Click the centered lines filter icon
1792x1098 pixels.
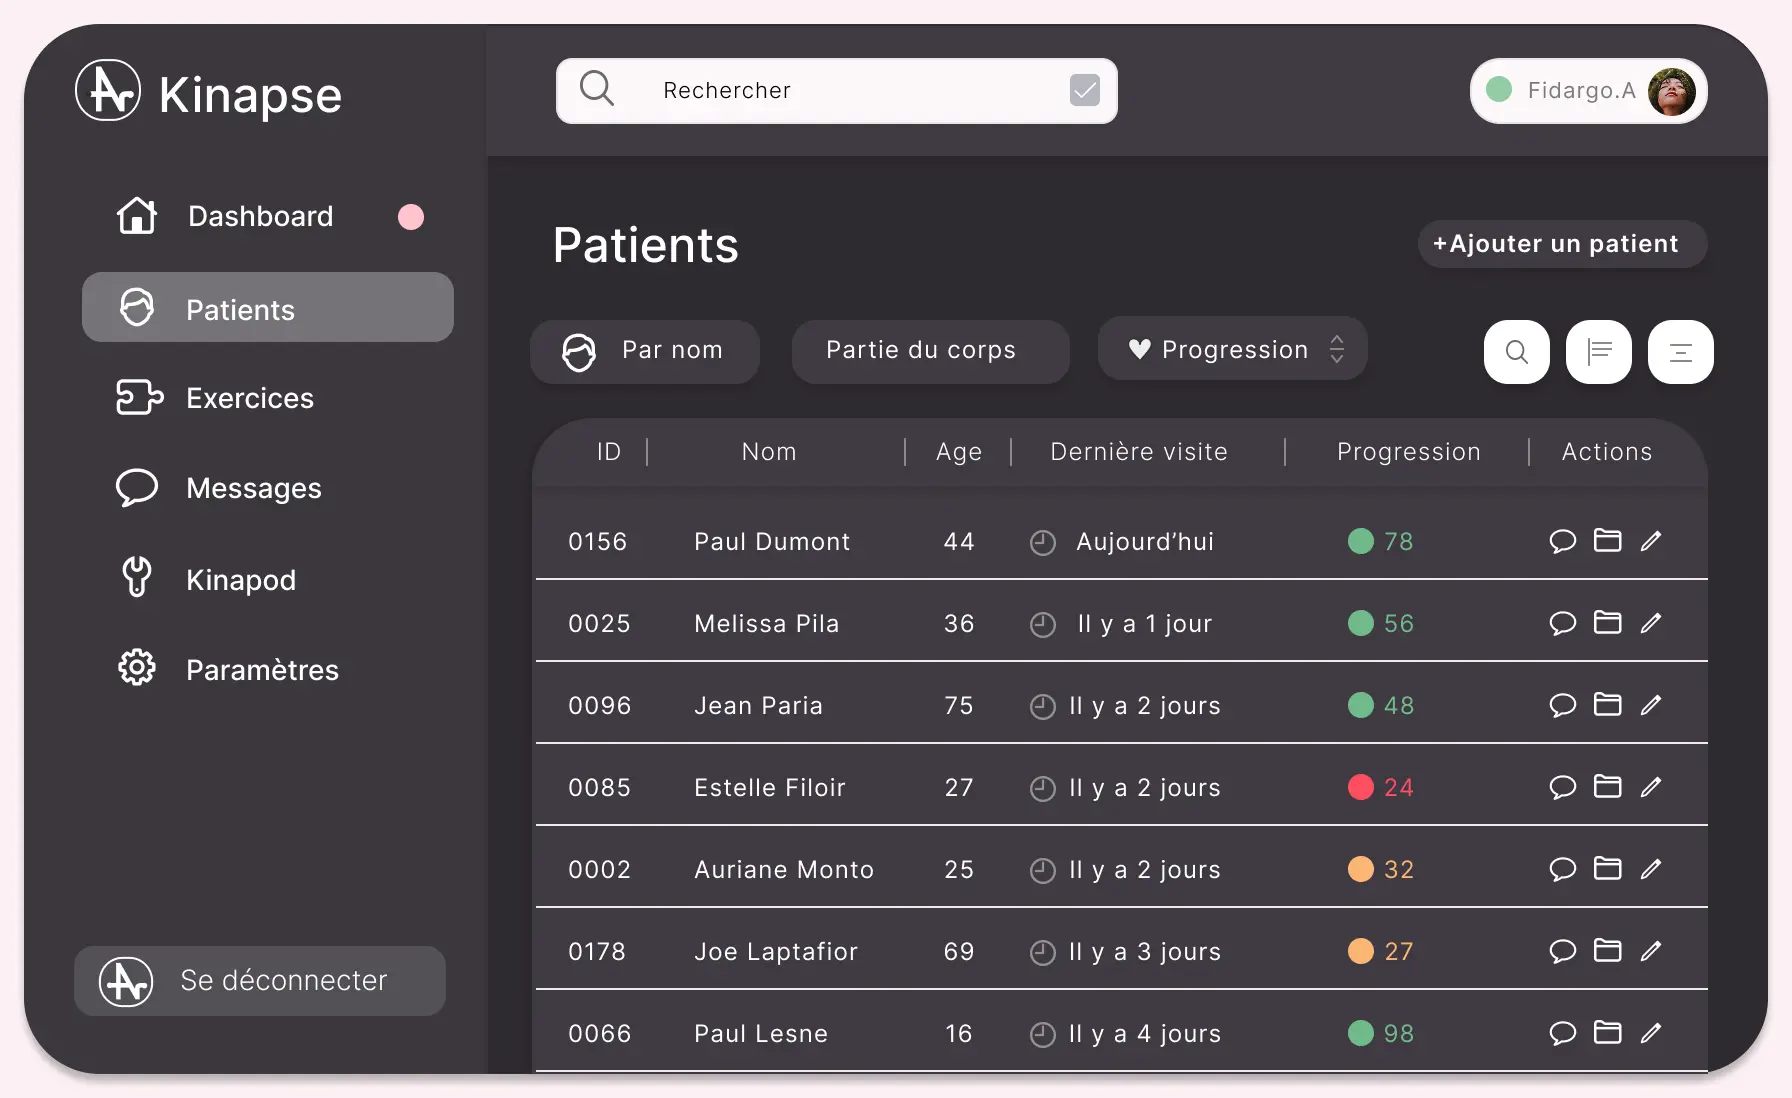tap(1680, 352)
